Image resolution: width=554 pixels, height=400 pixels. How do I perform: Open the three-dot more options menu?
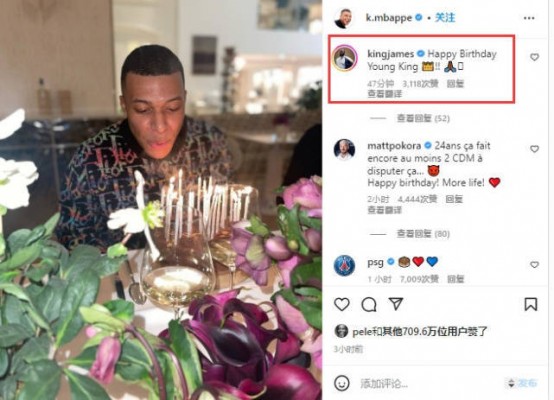[x=529, y=18]
